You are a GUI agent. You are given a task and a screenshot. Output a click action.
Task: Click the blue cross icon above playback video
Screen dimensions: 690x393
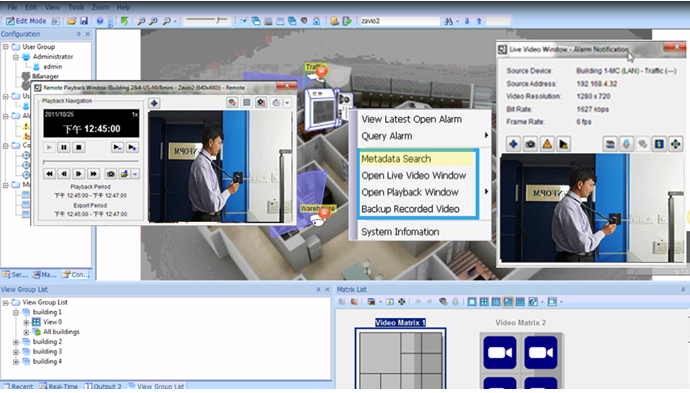point(154,103)
